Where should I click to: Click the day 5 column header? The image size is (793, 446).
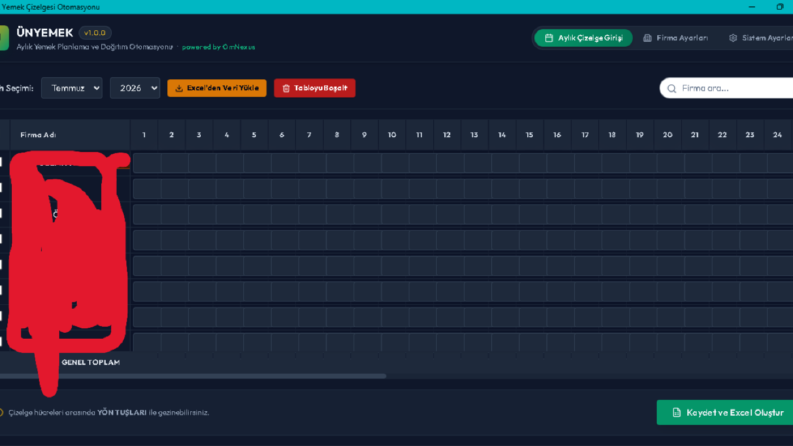[x=254, y=135]
